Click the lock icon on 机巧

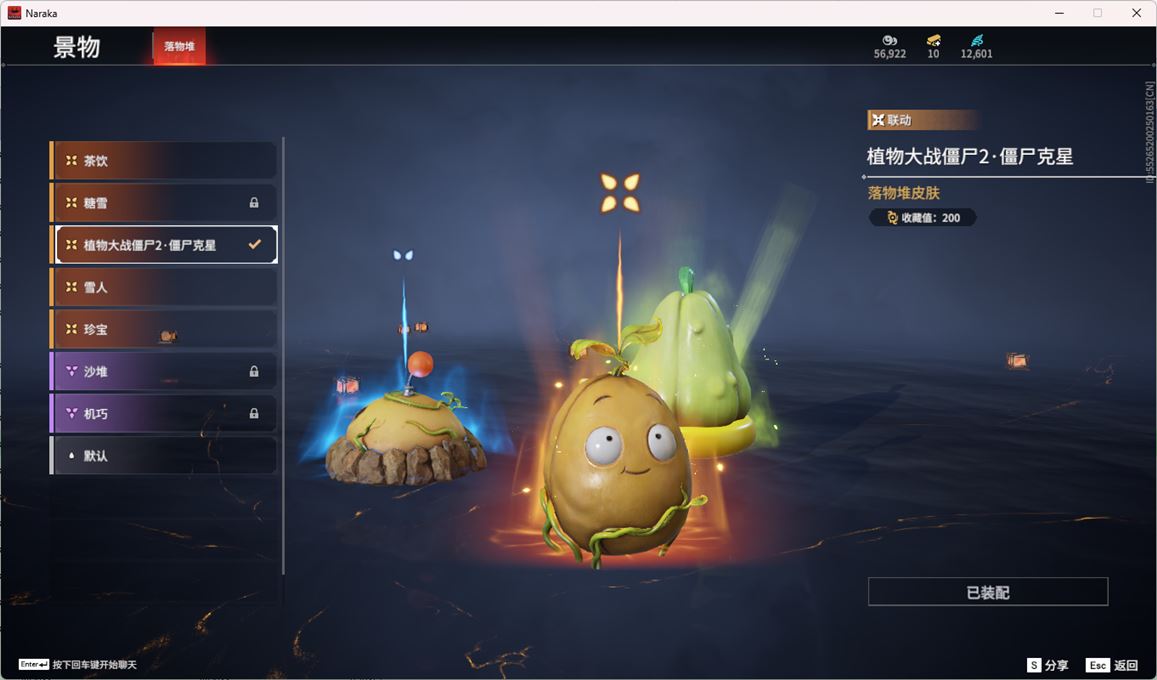click(254, 413)
